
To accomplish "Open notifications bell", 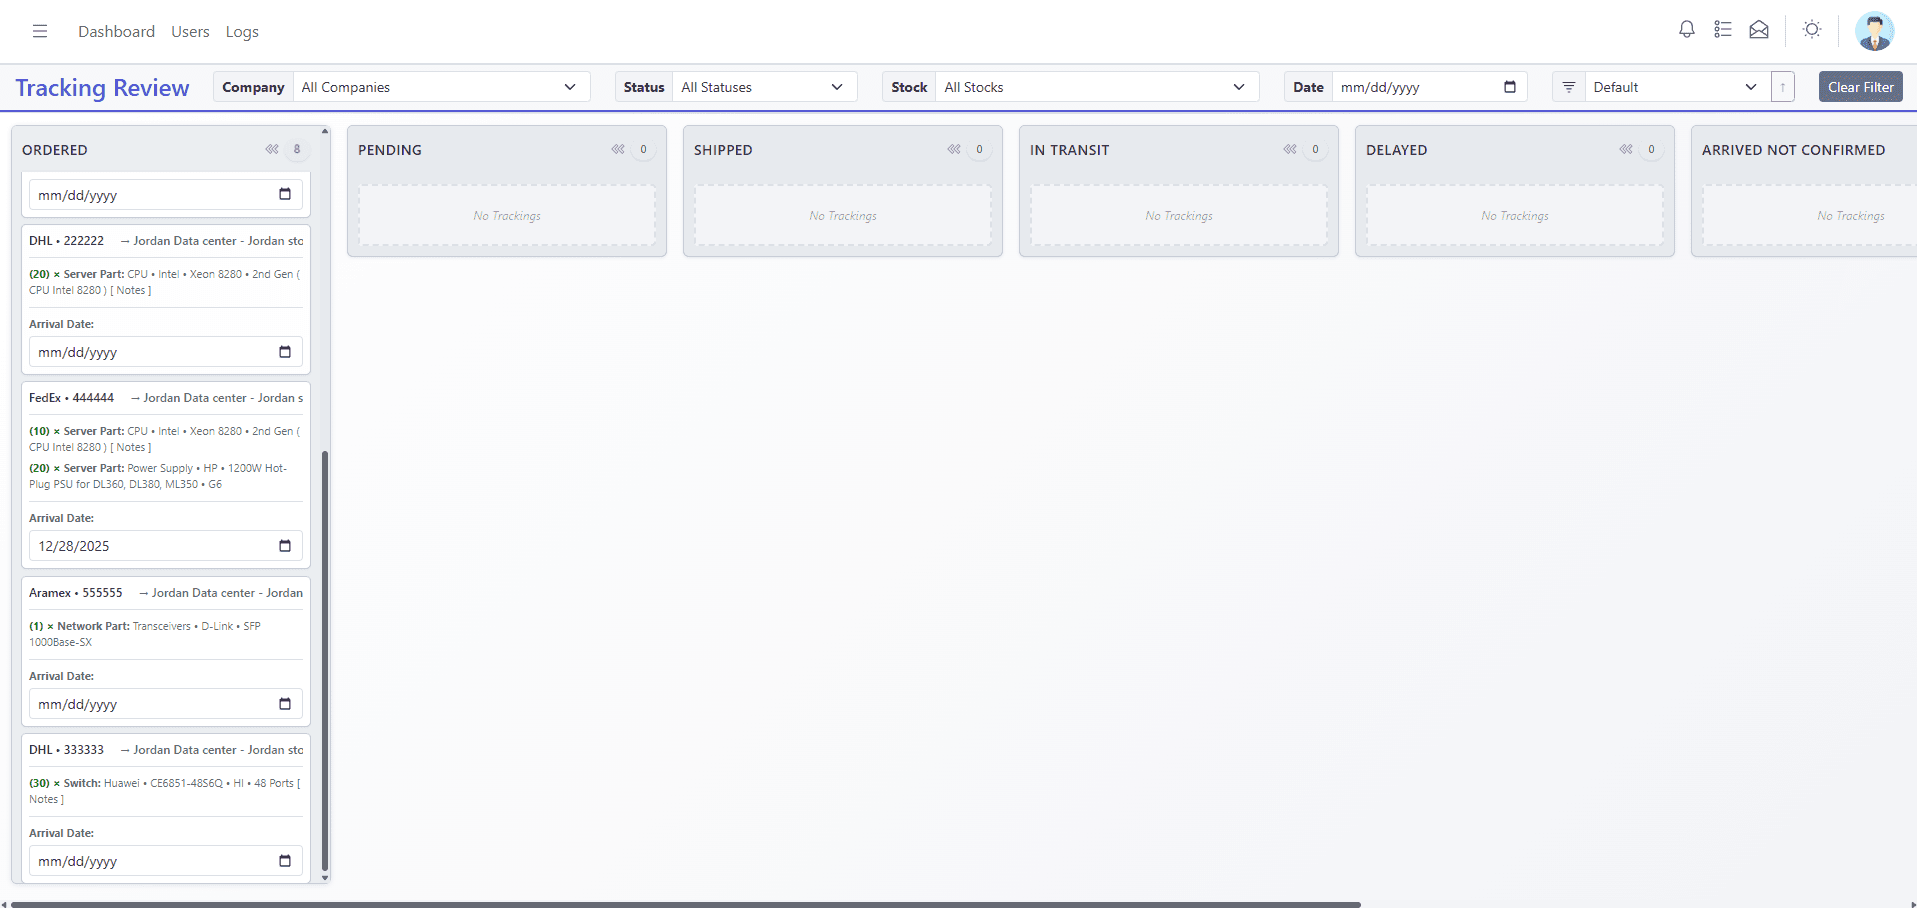I will click(1687, 30).
